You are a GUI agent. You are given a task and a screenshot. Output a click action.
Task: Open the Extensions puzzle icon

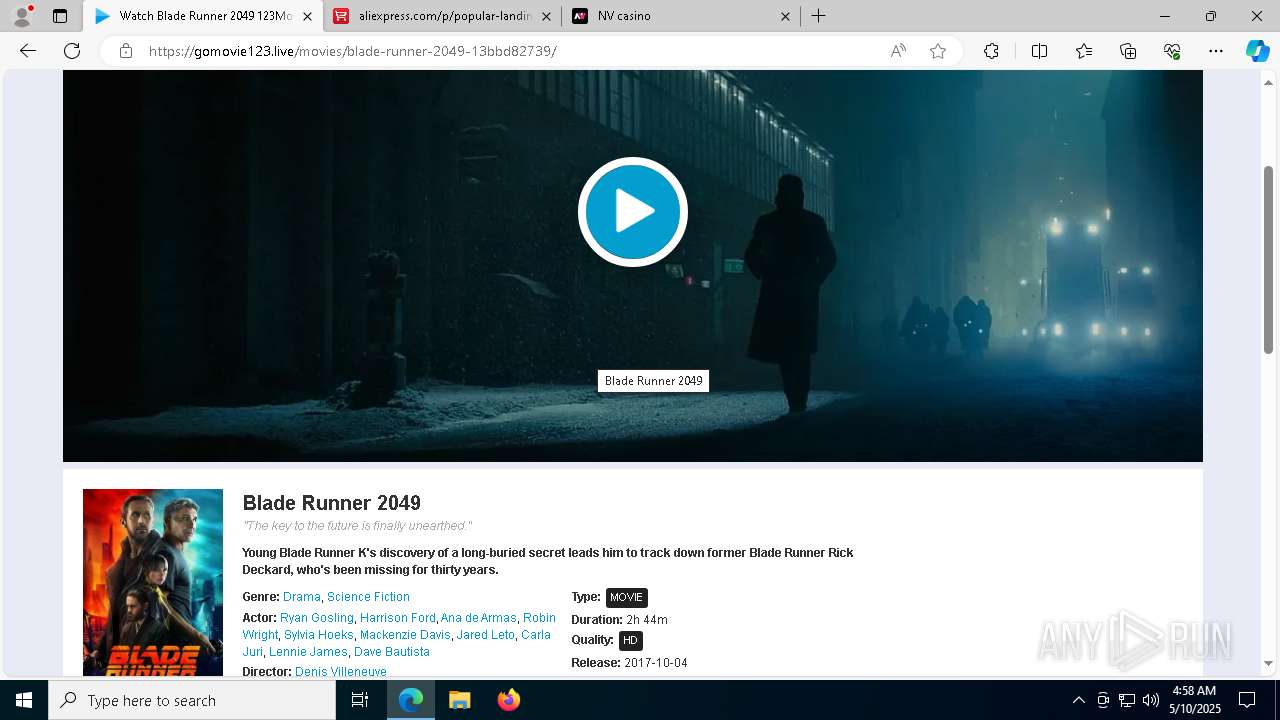click(991, 51)
